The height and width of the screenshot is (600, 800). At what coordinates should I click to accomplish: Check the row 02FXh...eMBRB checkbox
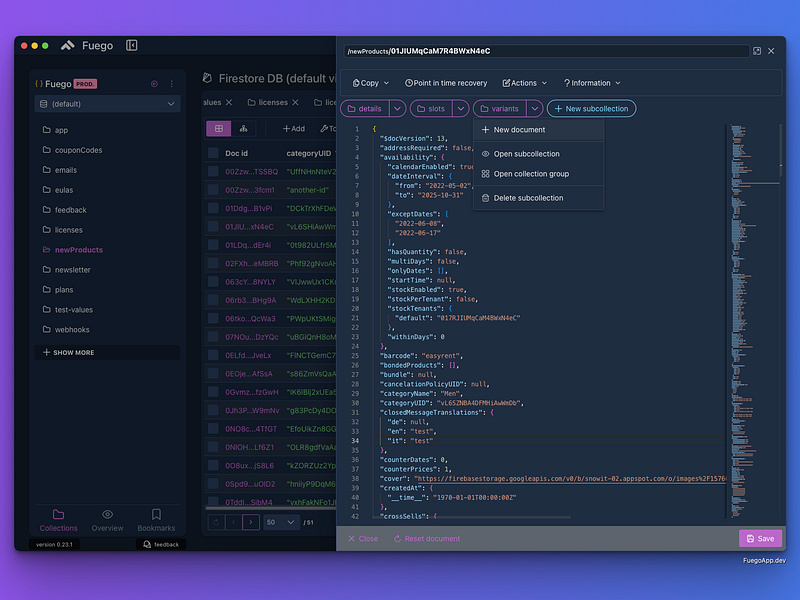coord(213,263)
